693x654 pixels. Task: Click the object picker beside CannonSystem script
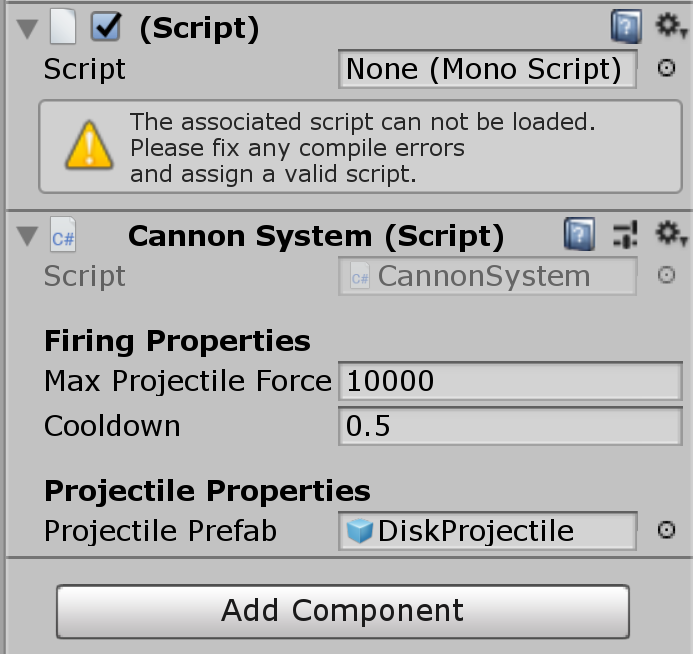coord(666,276)
